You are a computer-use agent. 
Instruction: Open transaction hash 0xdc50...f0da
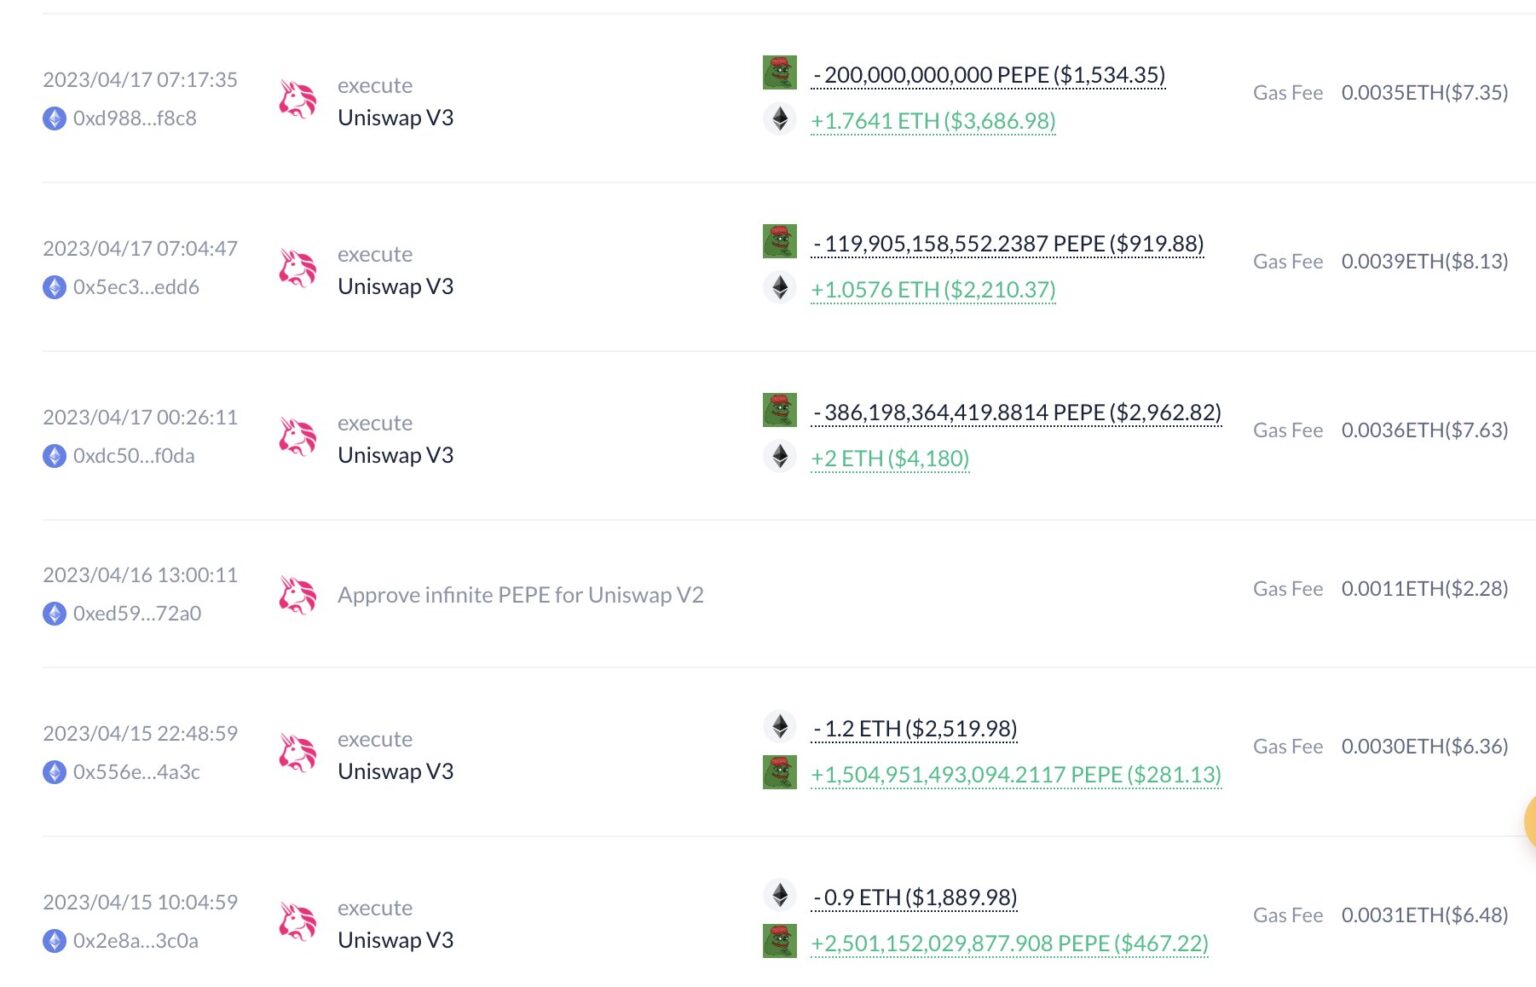click(x=133, y=456)
